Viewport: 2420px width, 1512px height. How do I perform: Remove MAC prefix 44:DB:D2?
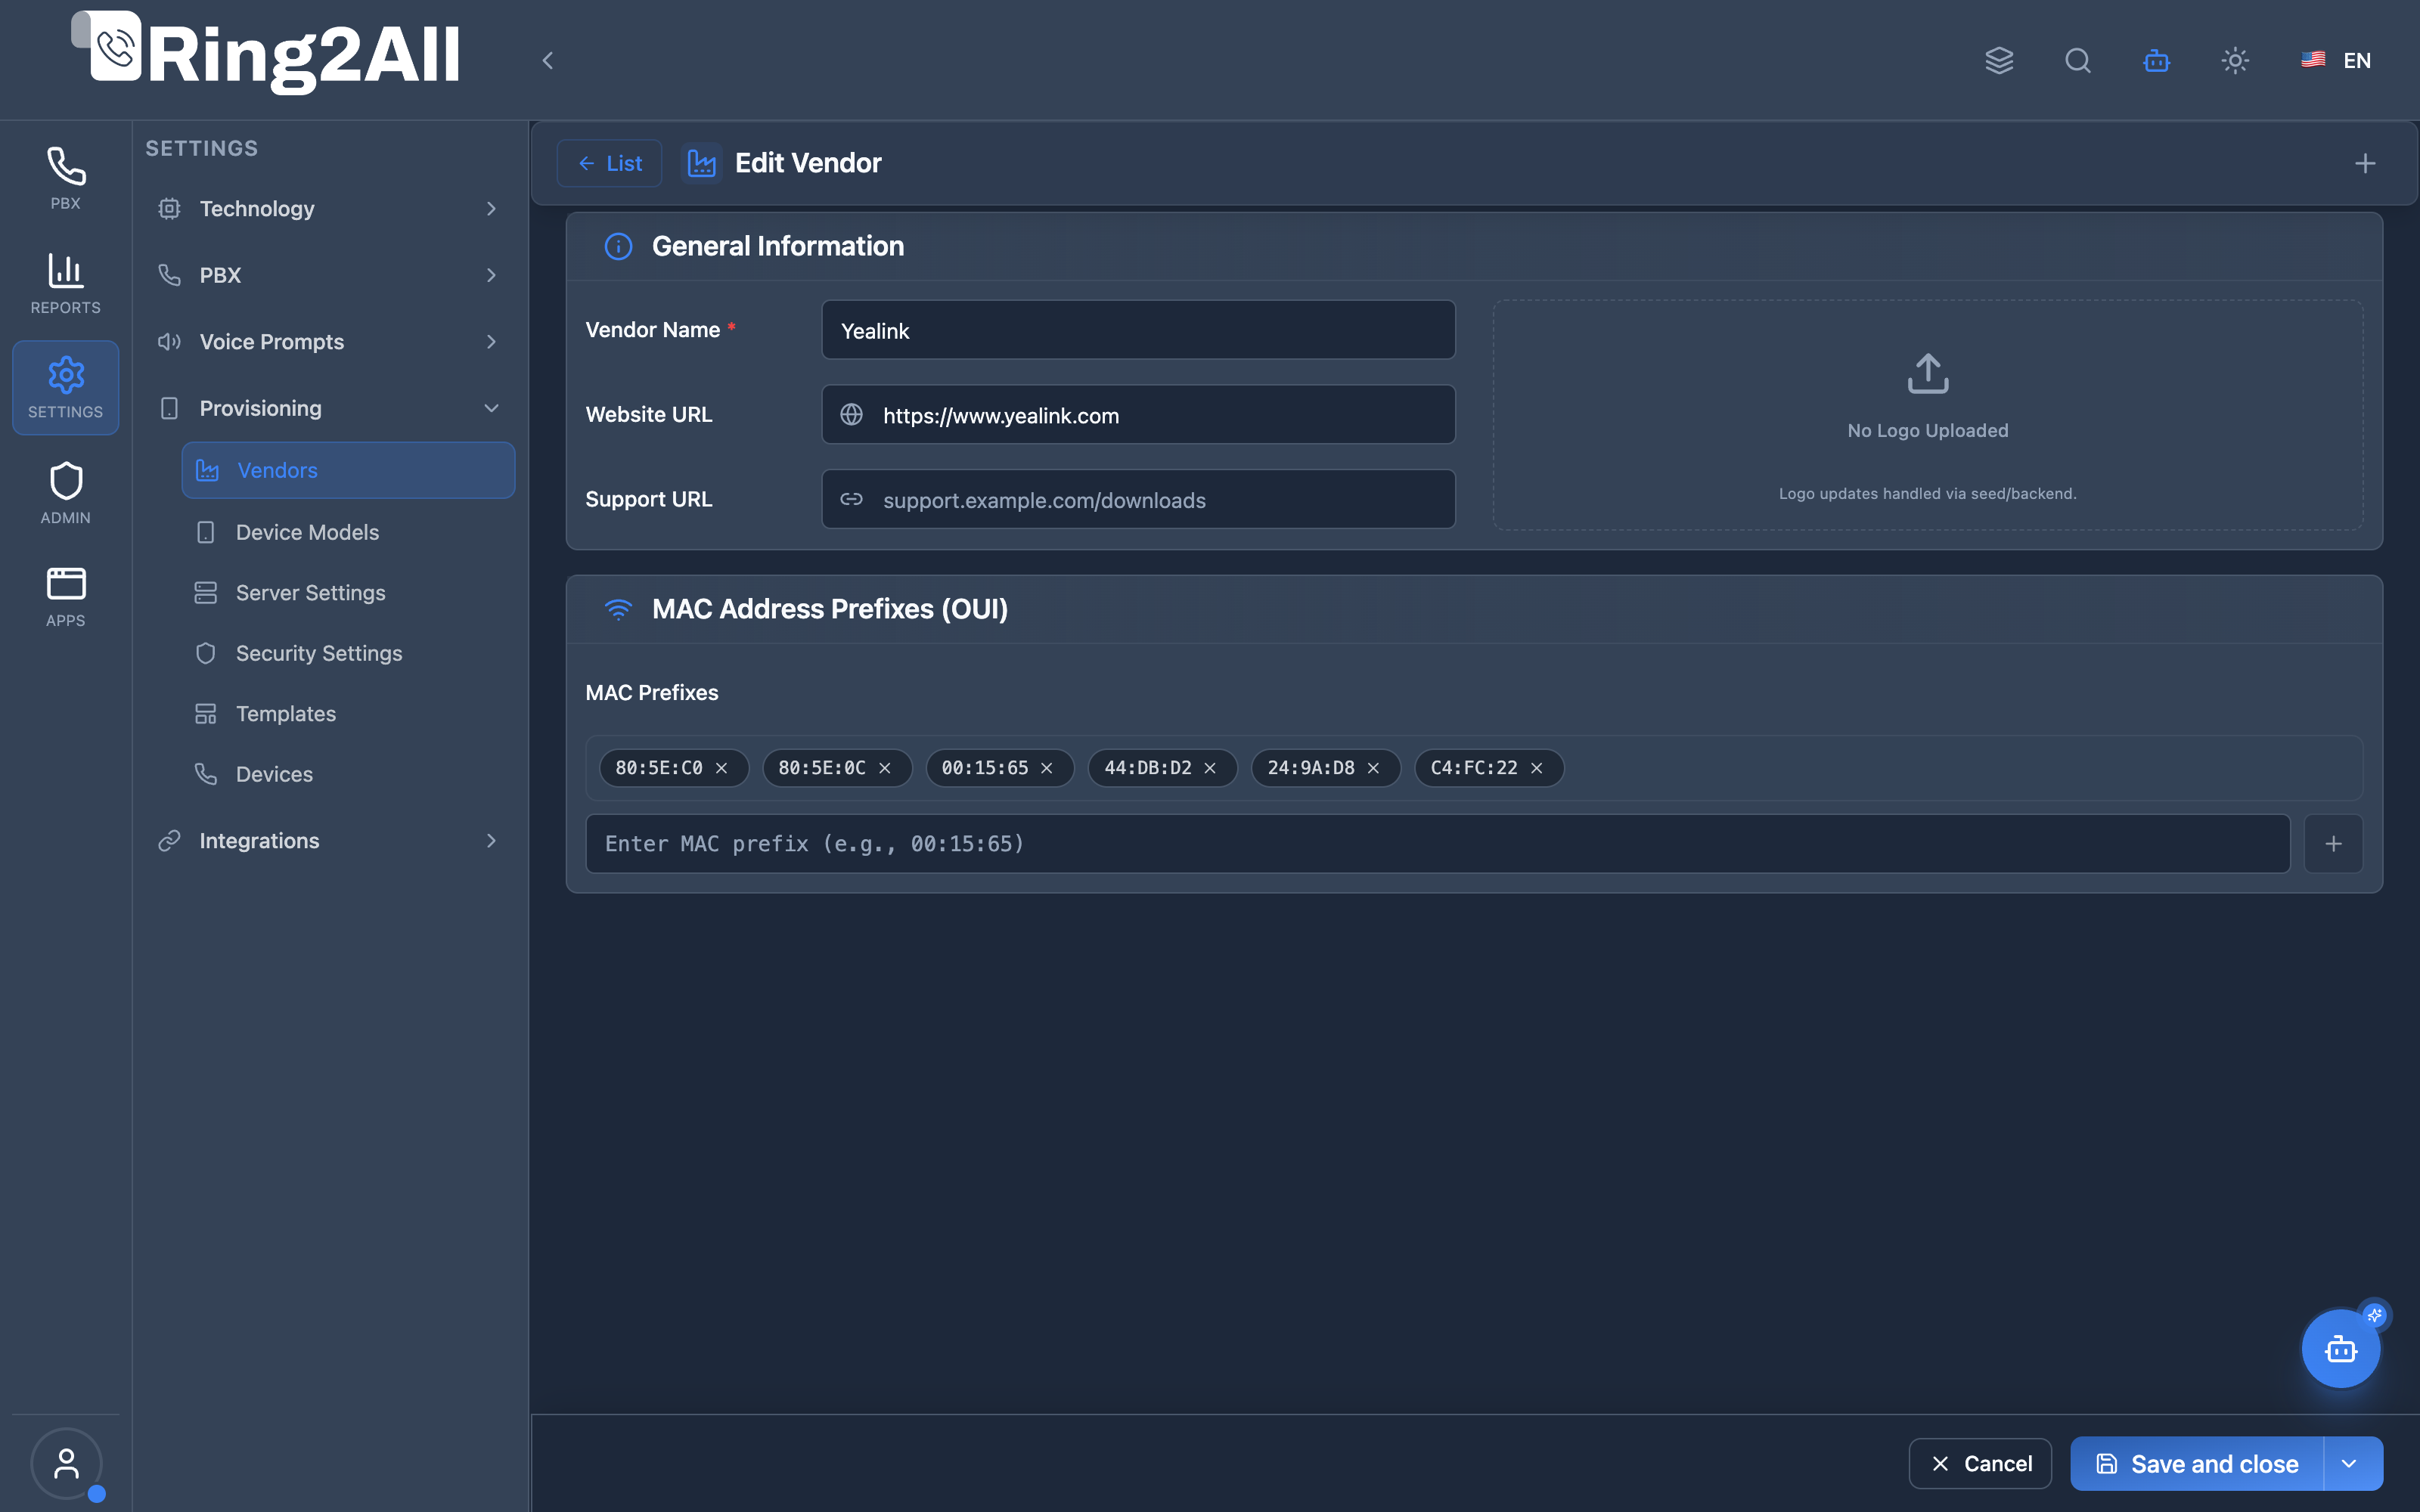pyautogui.click(x=1210, y=768)
